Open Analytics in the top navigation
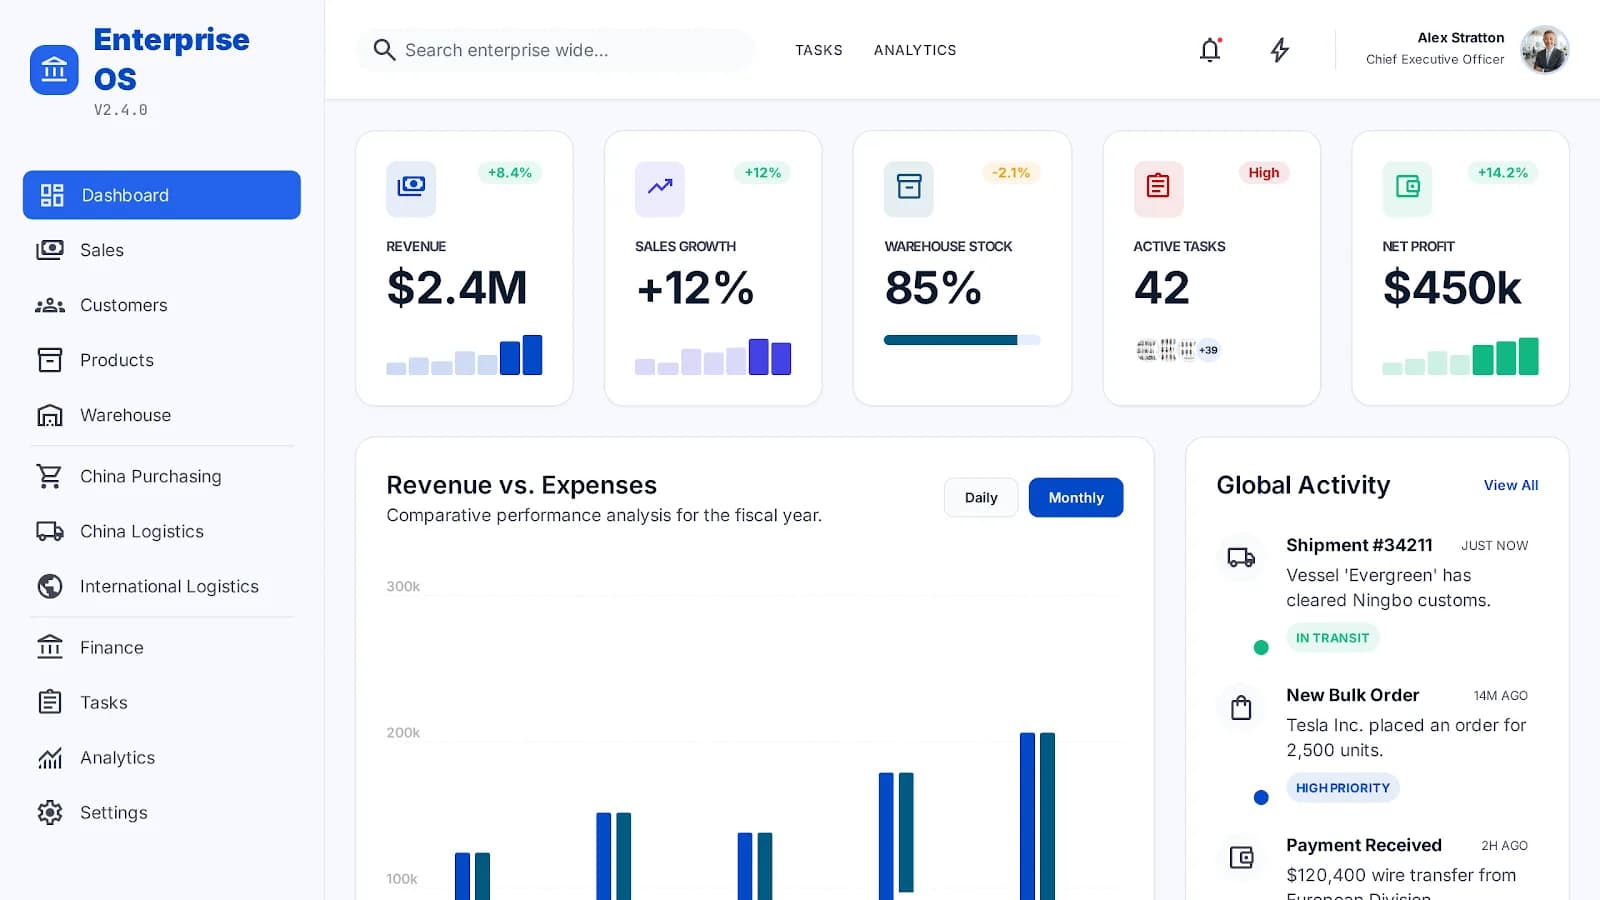The image size is (1600, 900). (x=915, y=50)
